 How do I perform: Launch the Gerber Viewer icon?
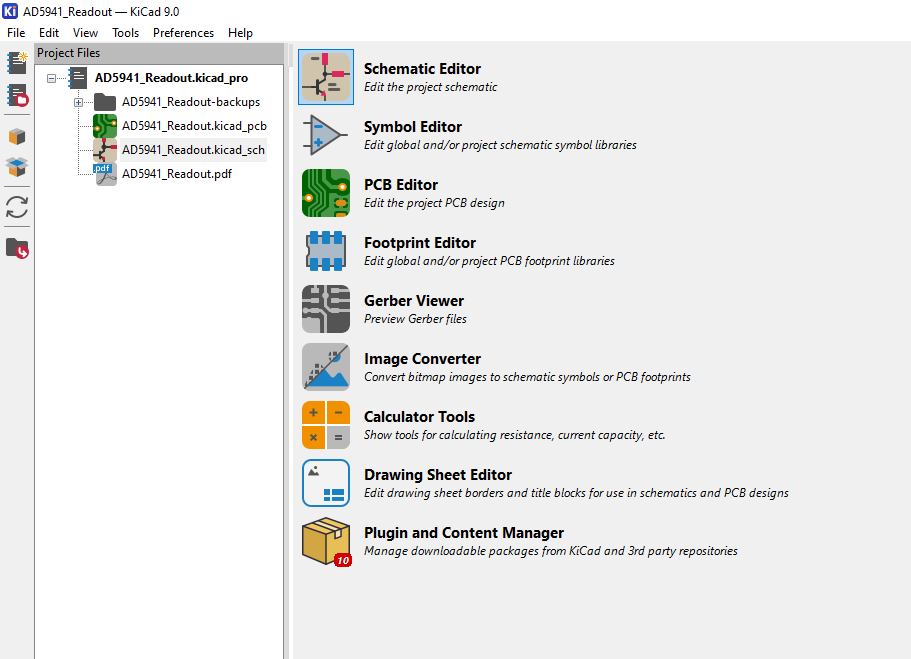coord(326,309)
